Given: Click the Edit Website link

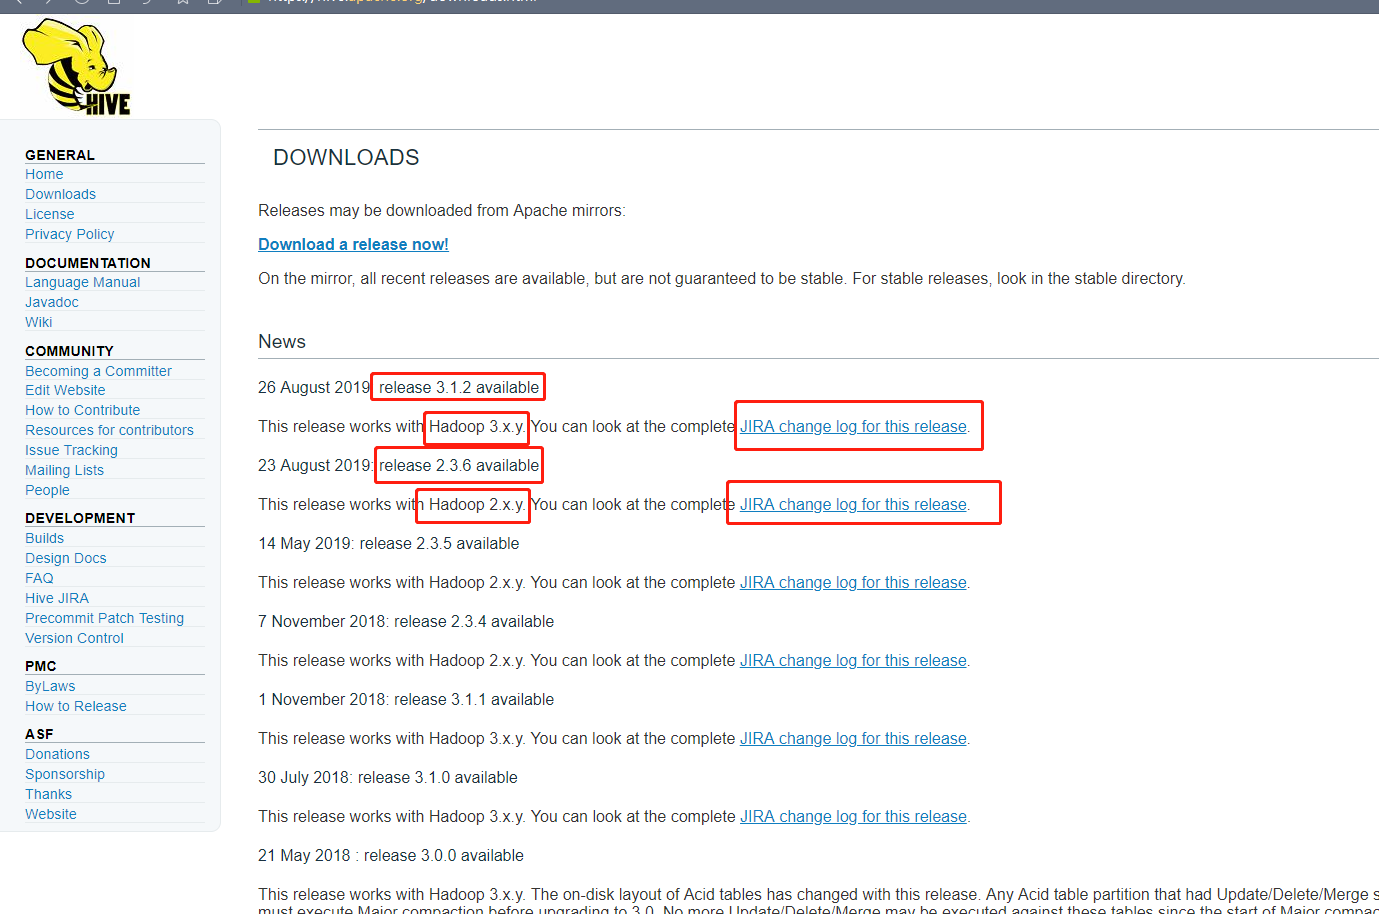Looking at the screenshot, I should [x=65, y=390].
